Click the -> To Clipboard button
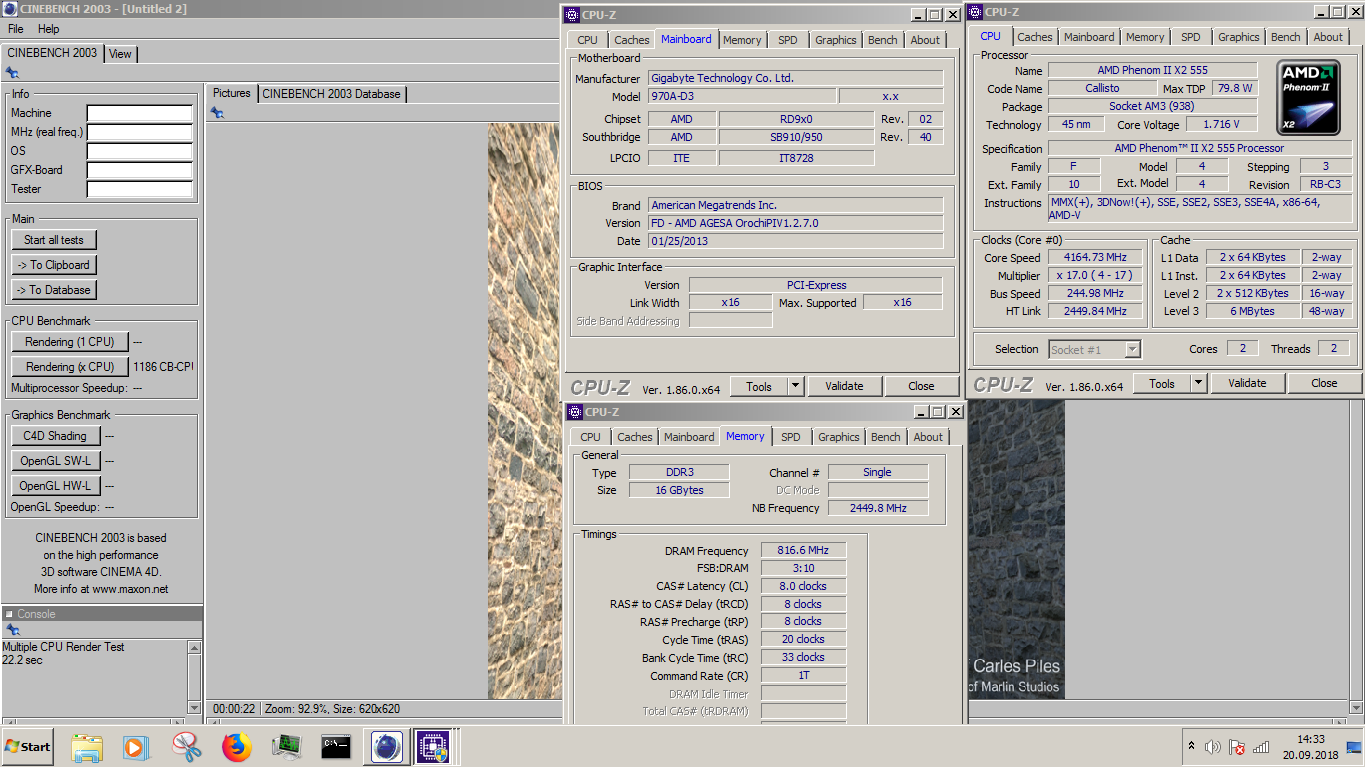 click(54, 265)
